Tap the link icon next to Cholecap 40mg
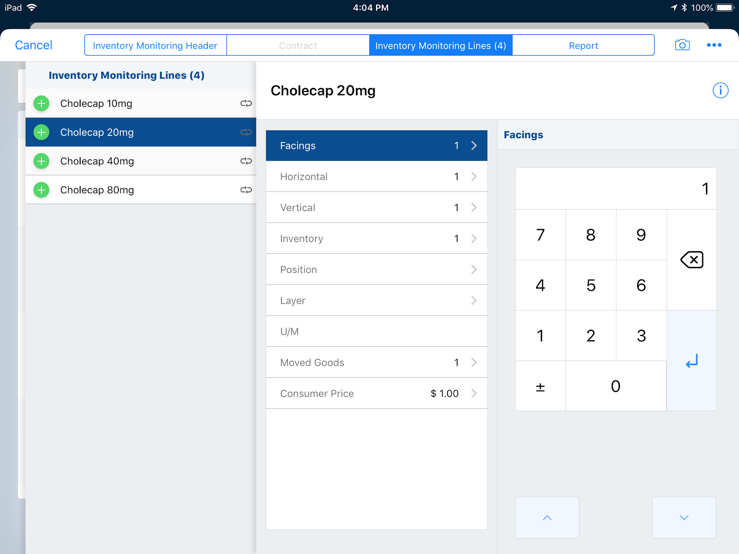The height and width of the screenshot is (554, 739). click(246, 161)
